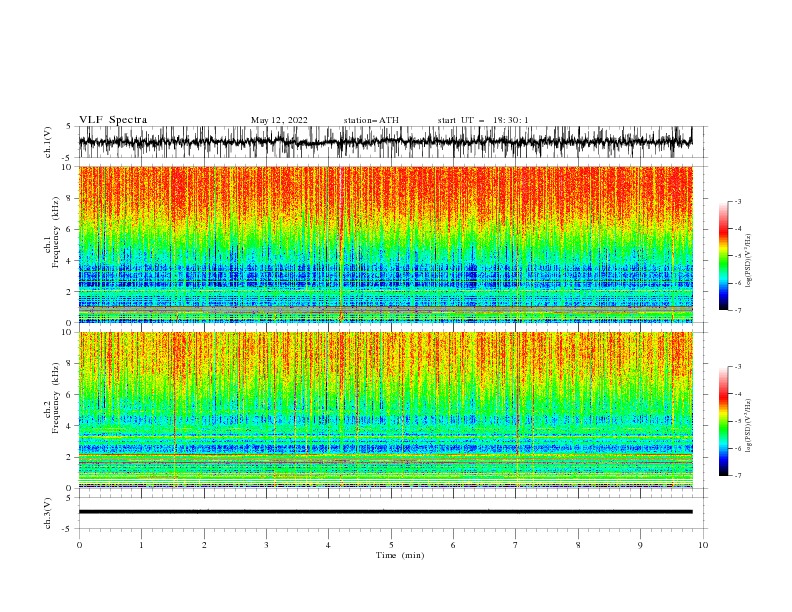Click ch.2 "Frequency (kHz)" y-axis label

click(x=56, y=397)
